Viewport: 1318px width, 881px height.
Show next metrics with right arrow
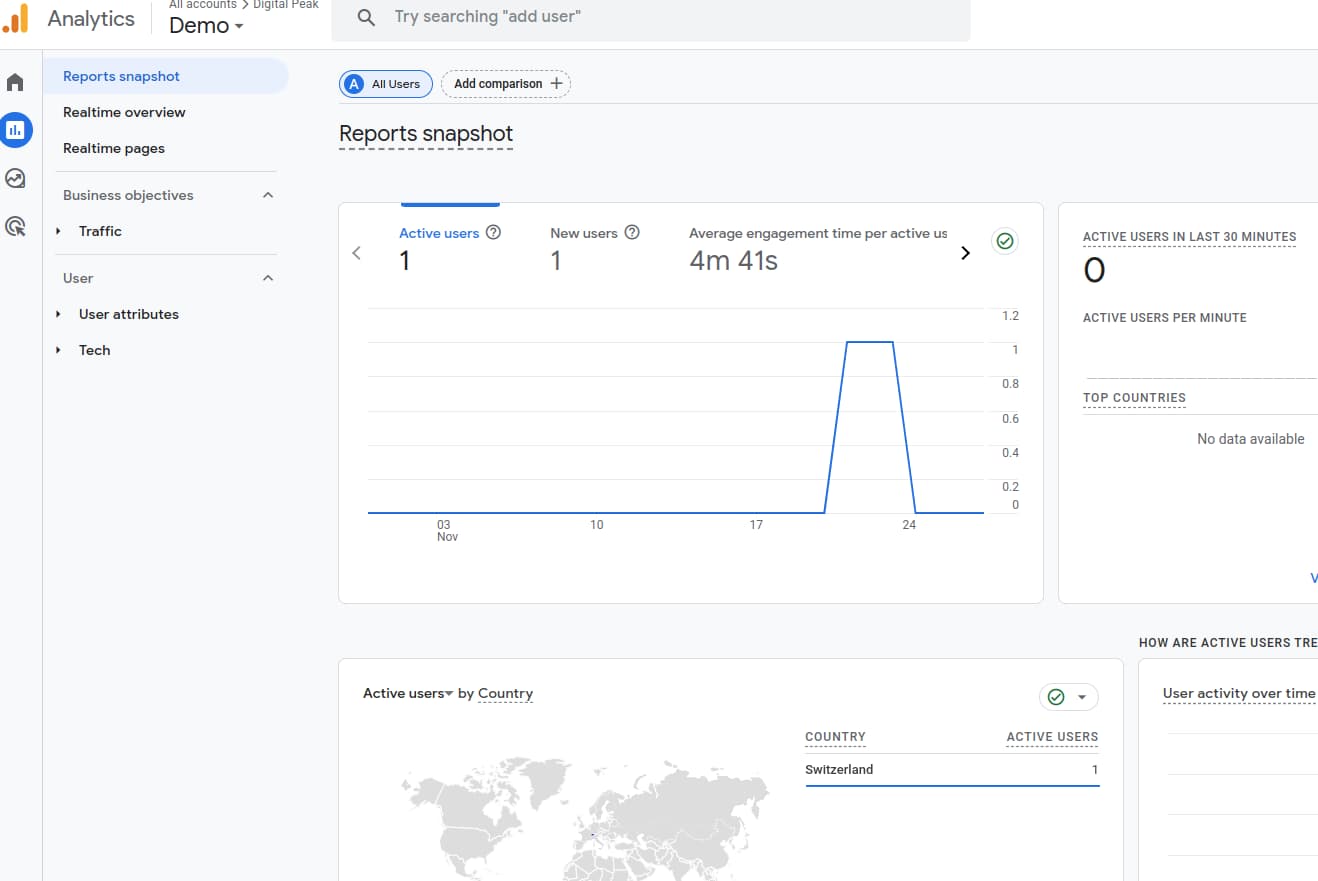(965, 253)
